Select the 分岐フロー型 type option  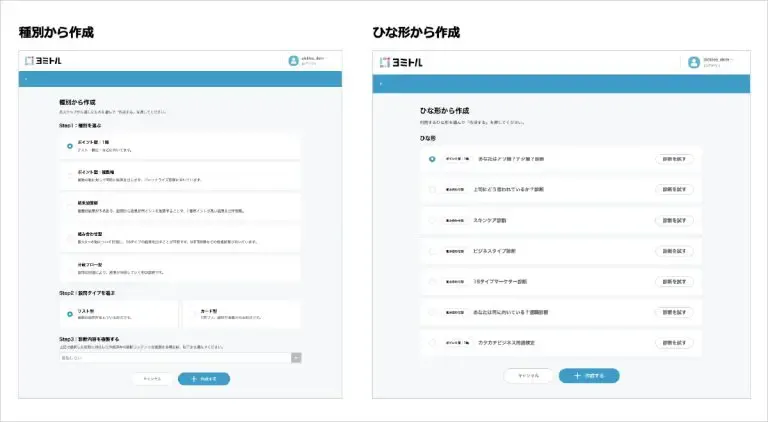[x=180, y=268]
